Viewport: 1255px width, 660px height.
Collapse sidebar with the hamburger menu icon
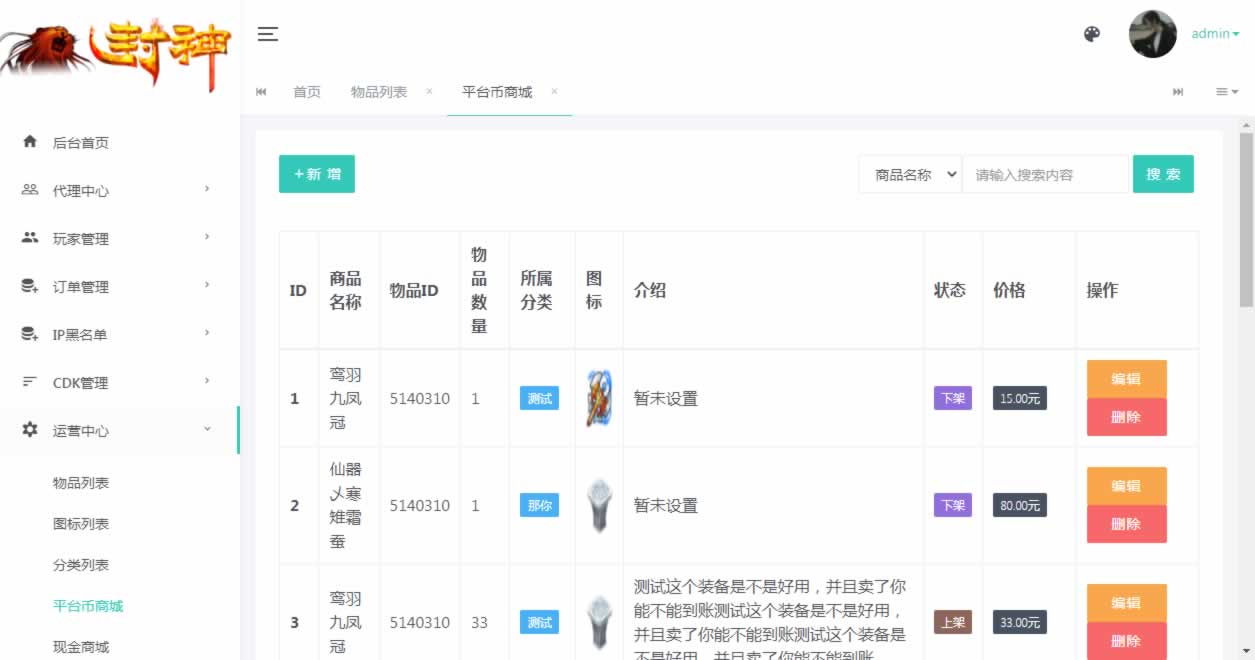coord(267,34)
